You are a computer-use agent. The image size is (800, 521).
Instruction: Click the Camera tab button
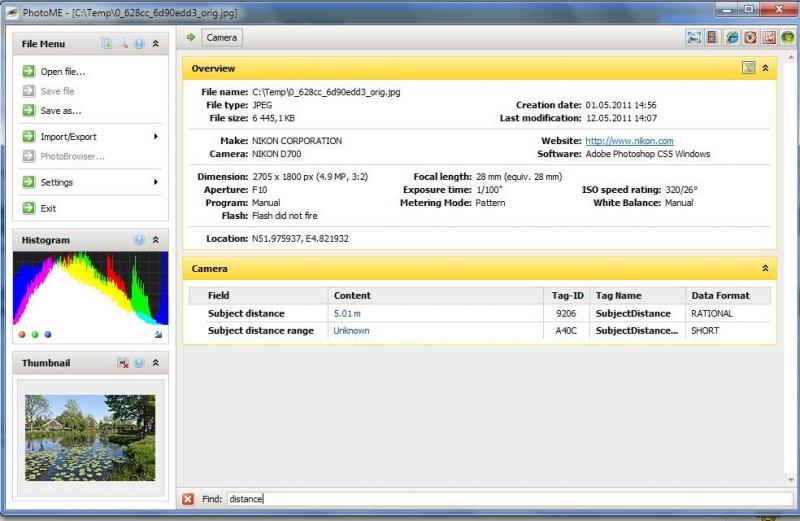point(222,37)
